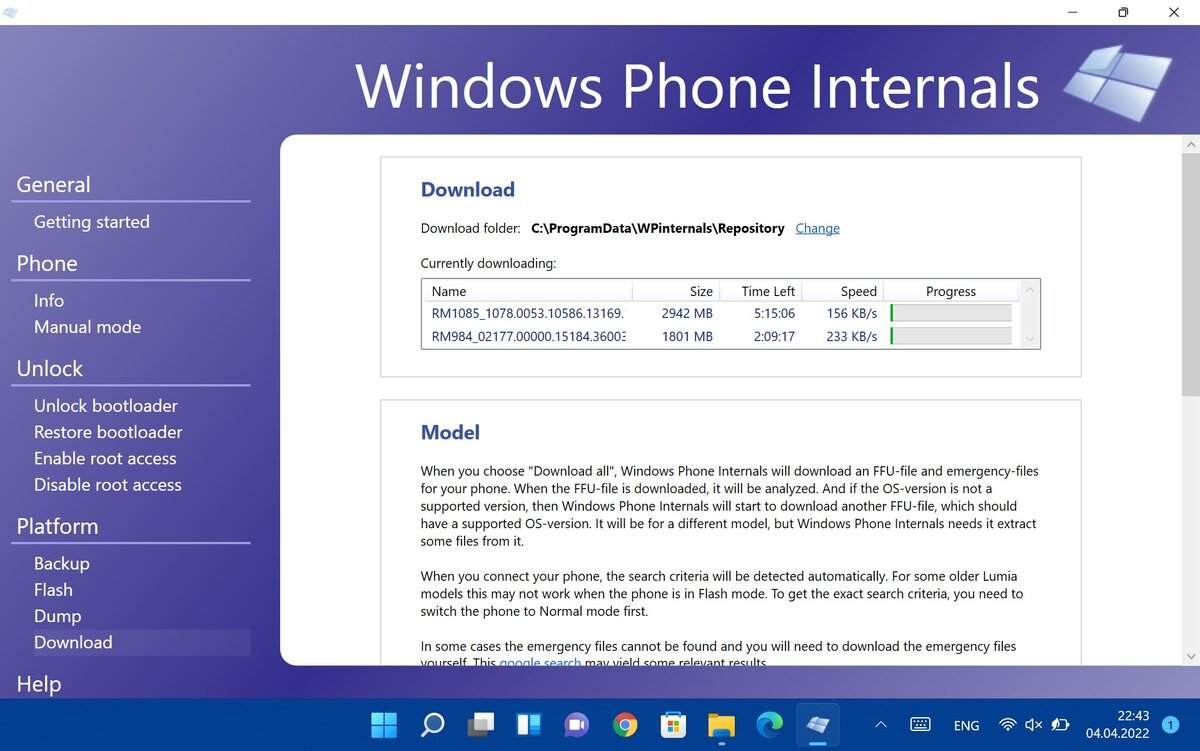Click main page scrollbar up arrow

(1190, 145)
